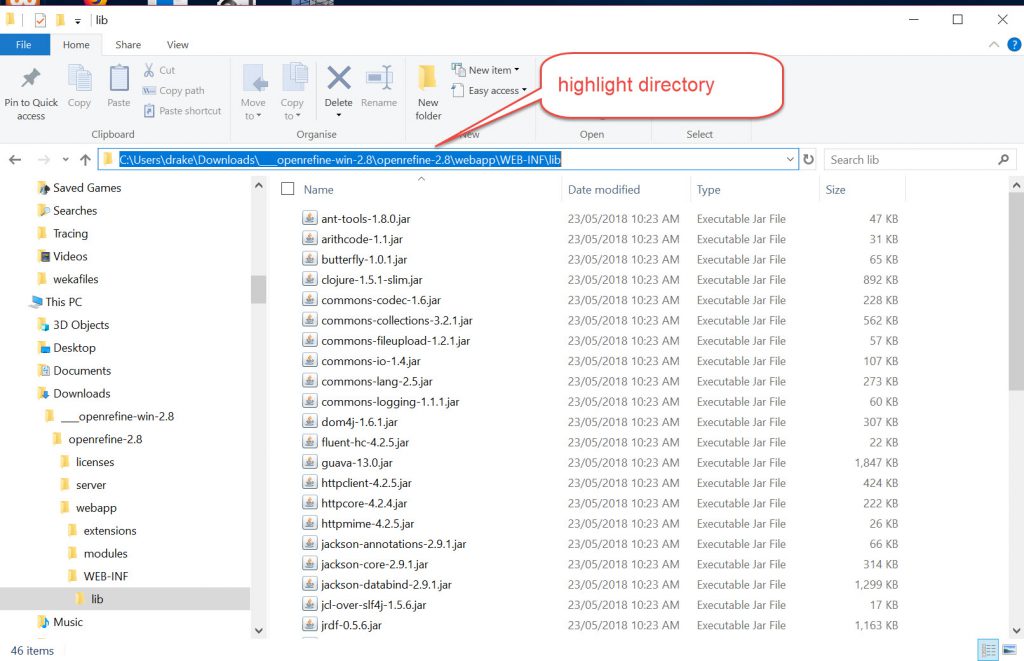
Task: Switch to the large icons view
Action: (1008, 650)
